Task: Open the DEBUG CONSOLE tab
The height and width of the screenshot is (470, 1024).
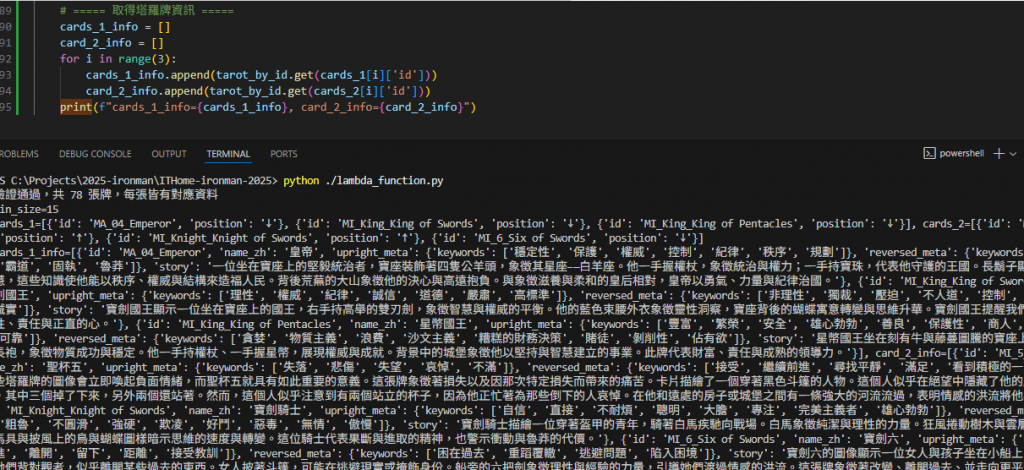Action: [95, 154]
